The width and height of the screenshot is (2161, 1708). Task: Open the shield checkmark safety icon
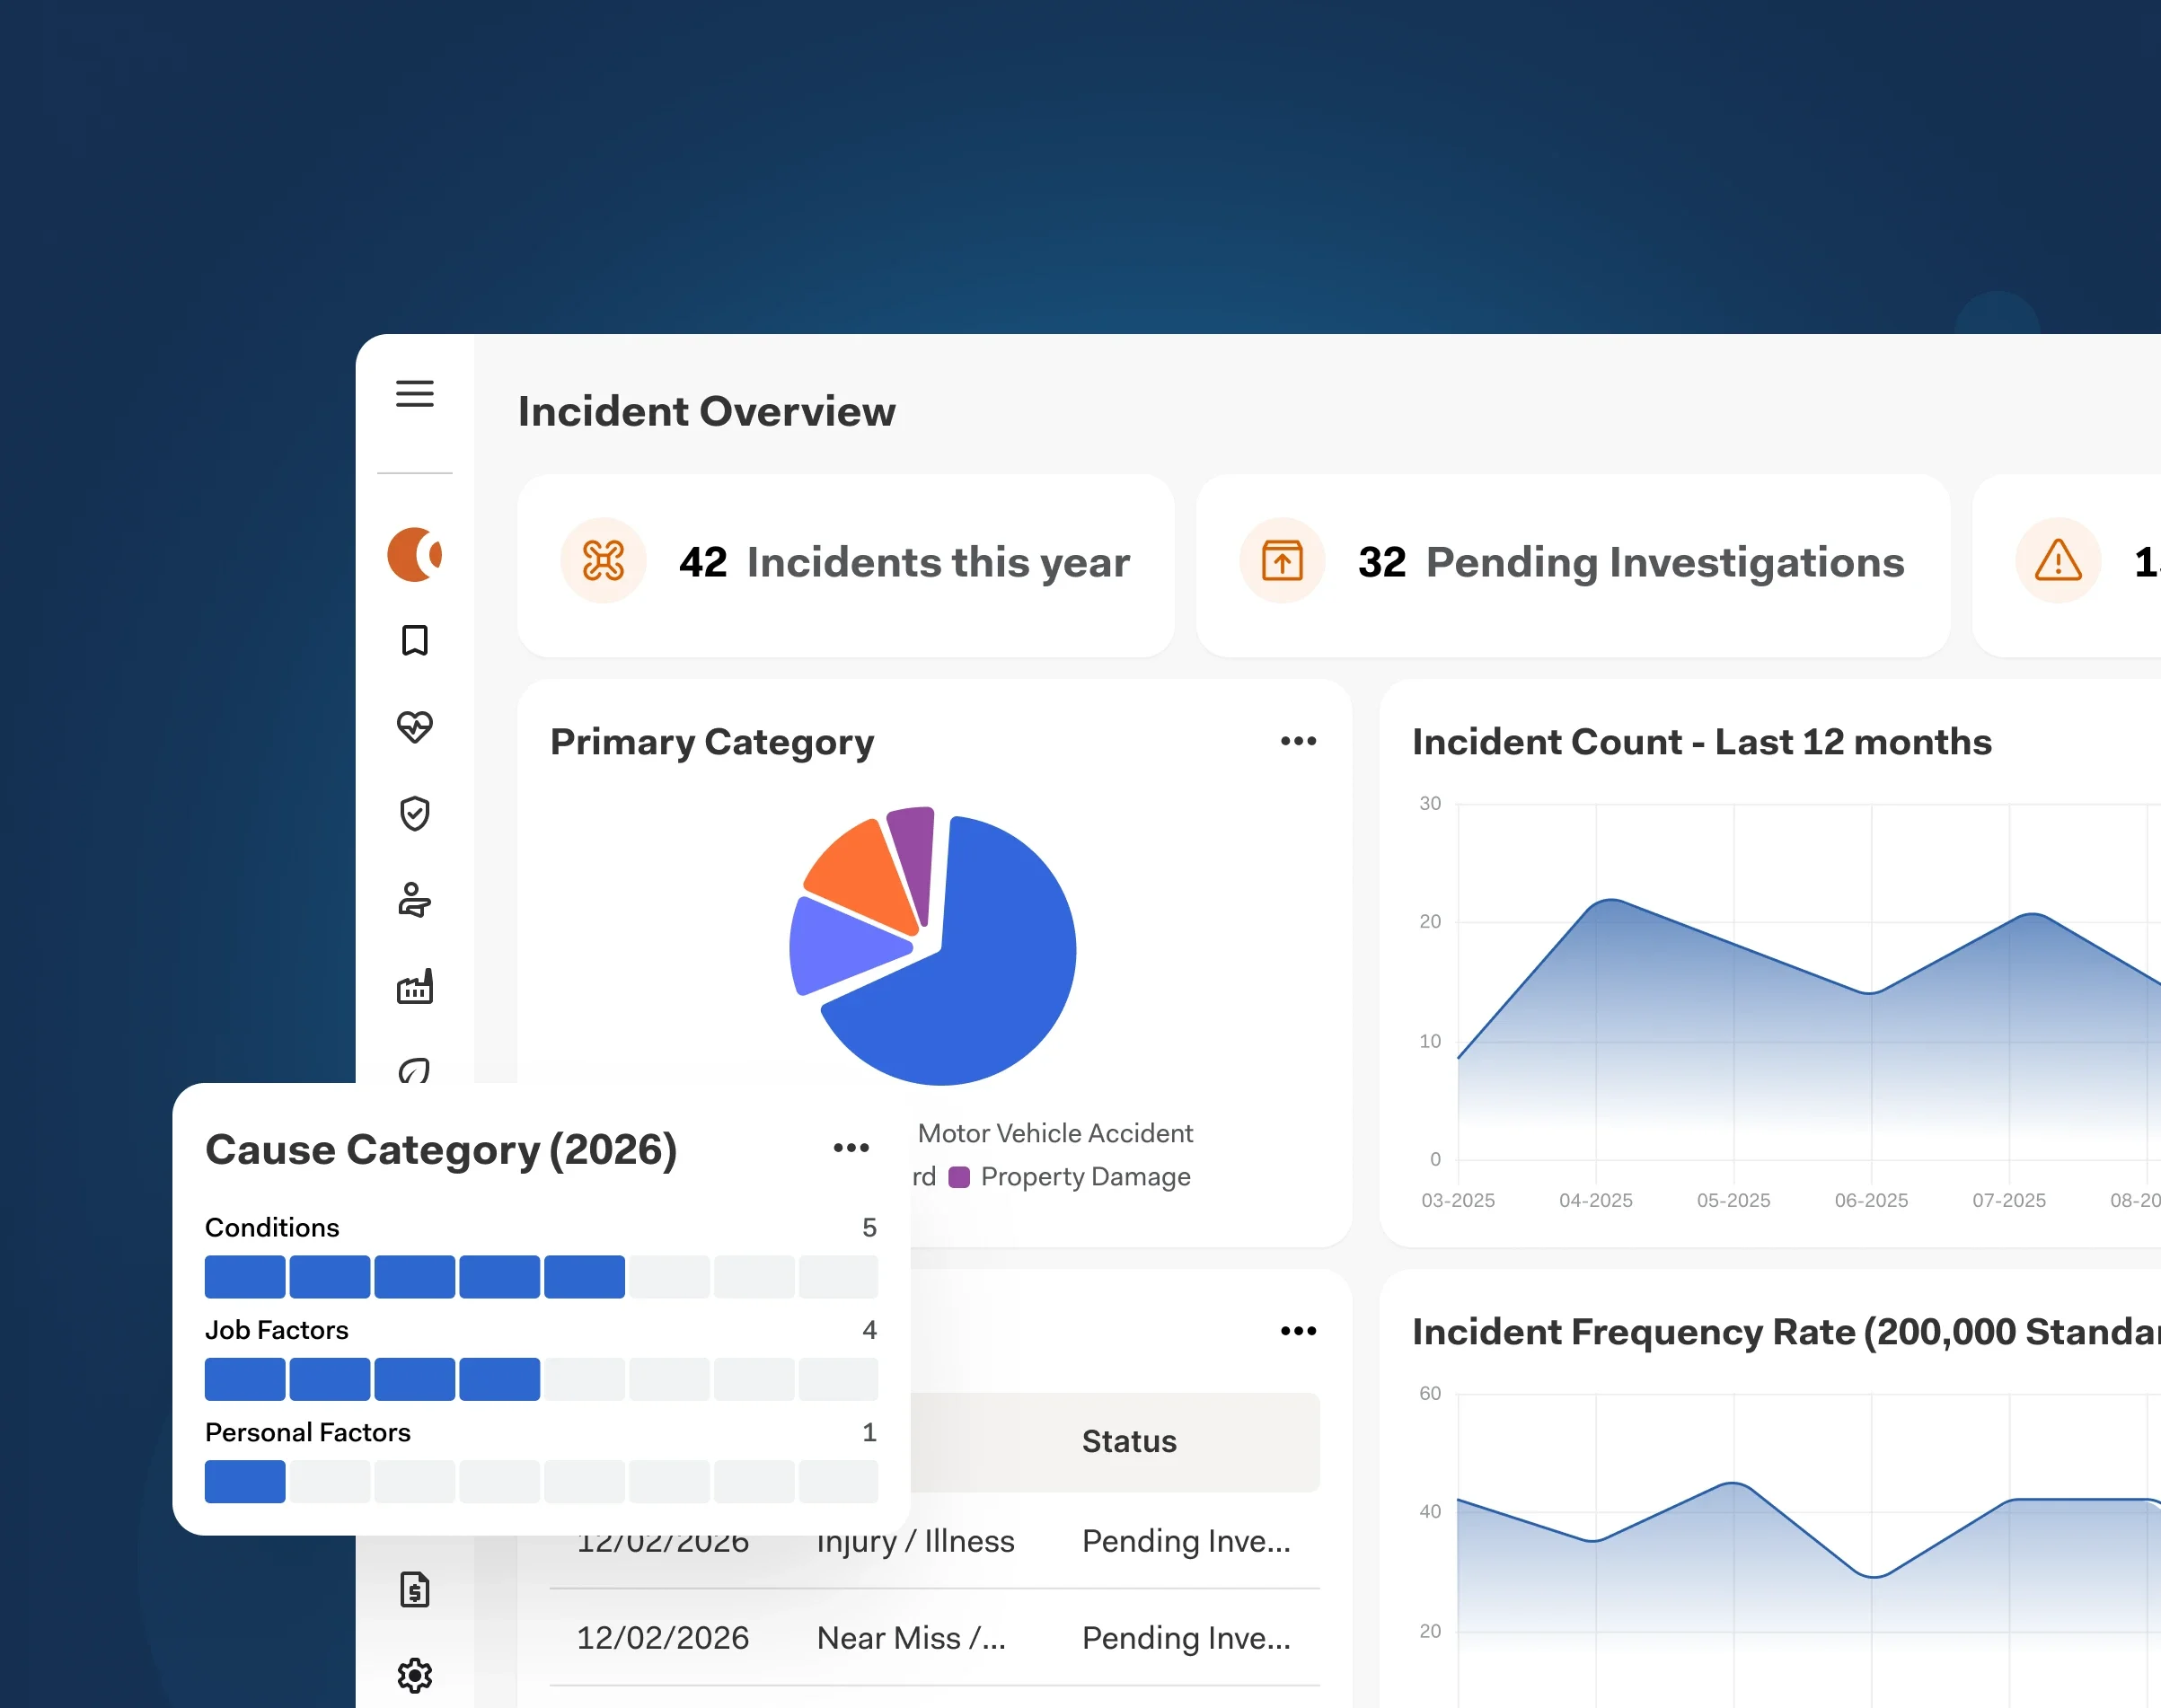(x=414, y=814)
